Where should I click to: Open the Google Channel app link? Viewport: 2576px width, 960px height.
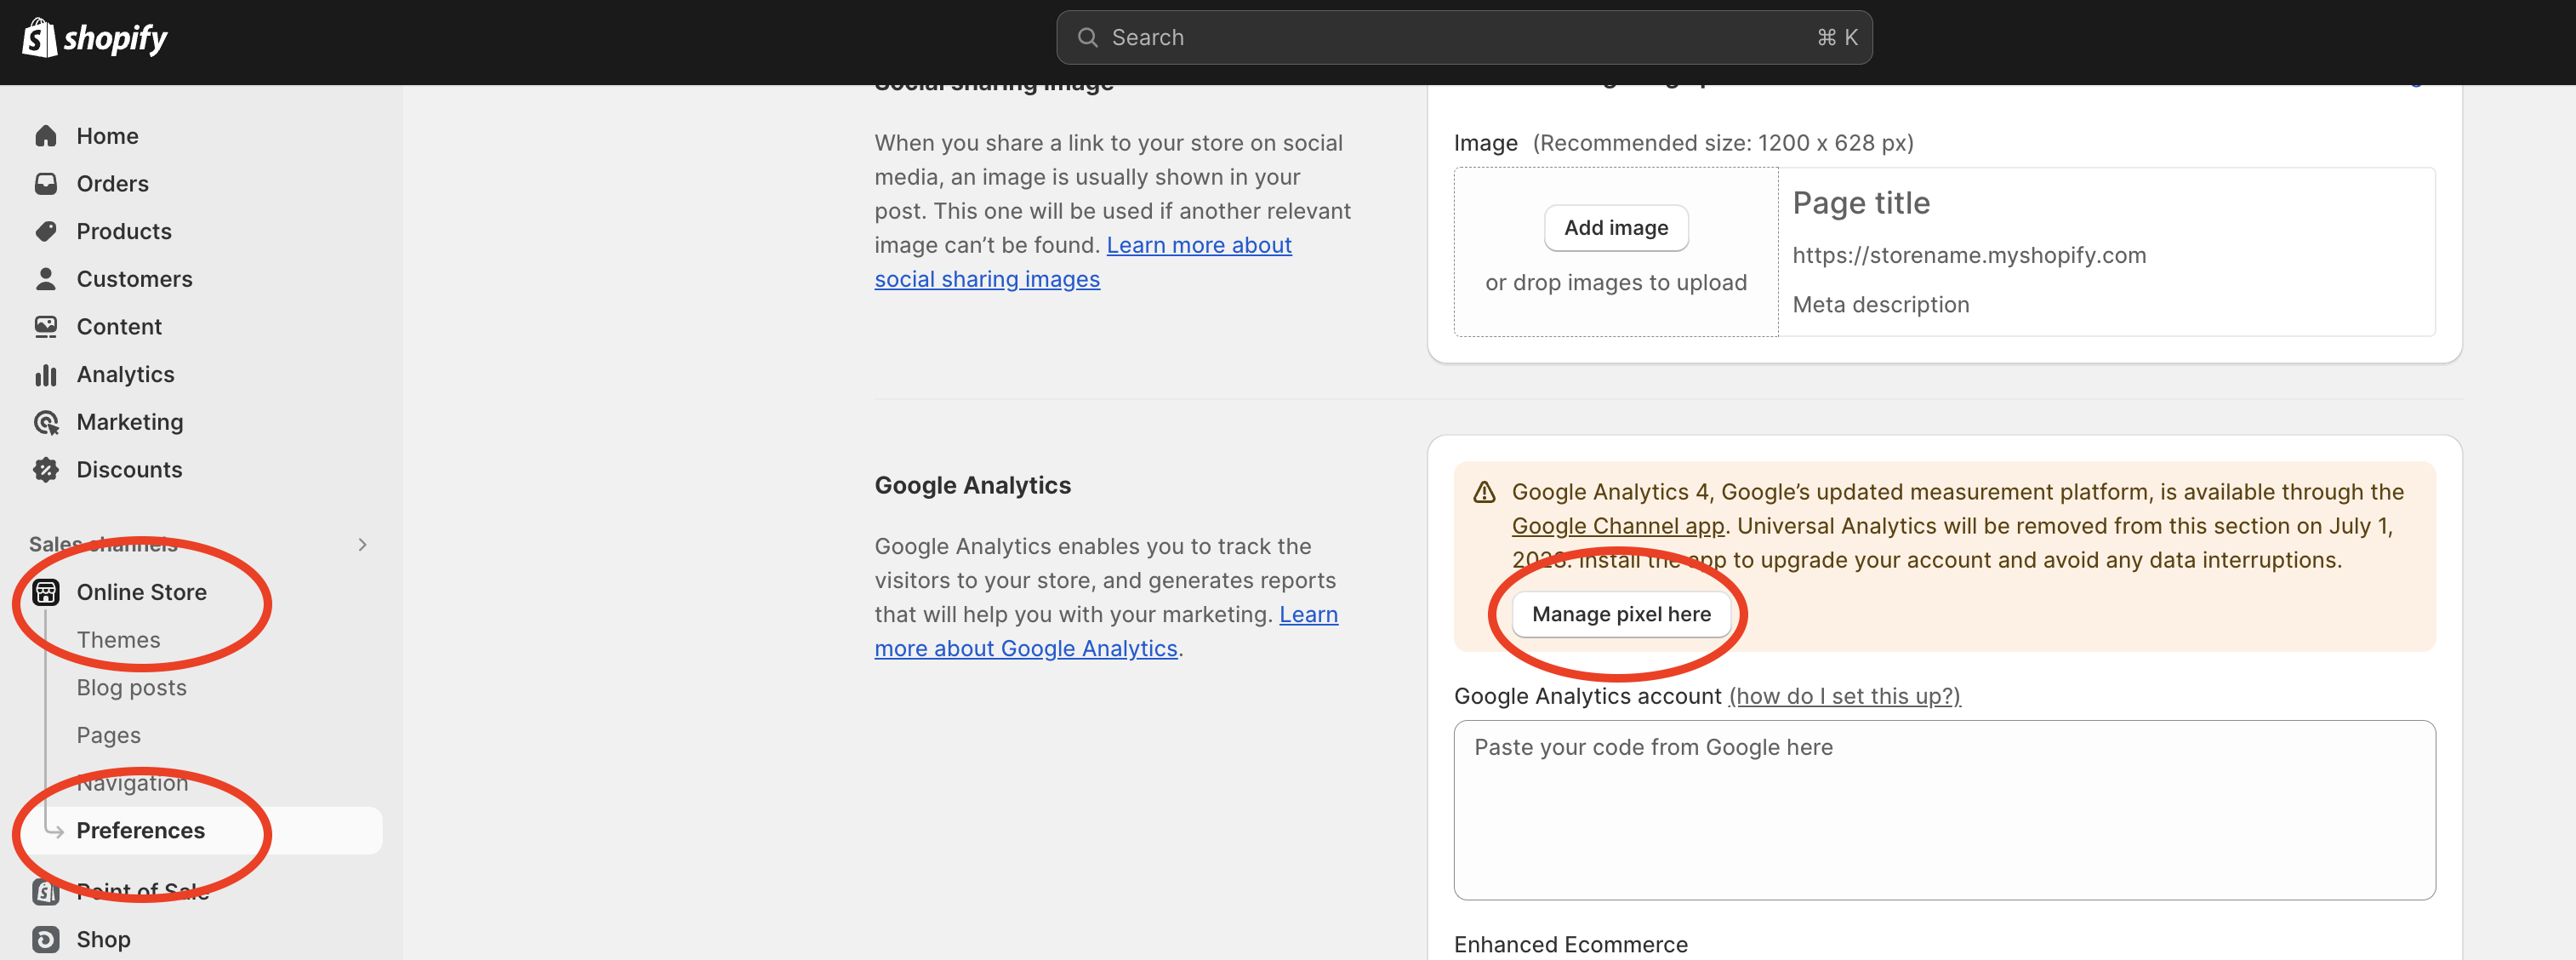pyautogui.click(x=1618, y=526)
